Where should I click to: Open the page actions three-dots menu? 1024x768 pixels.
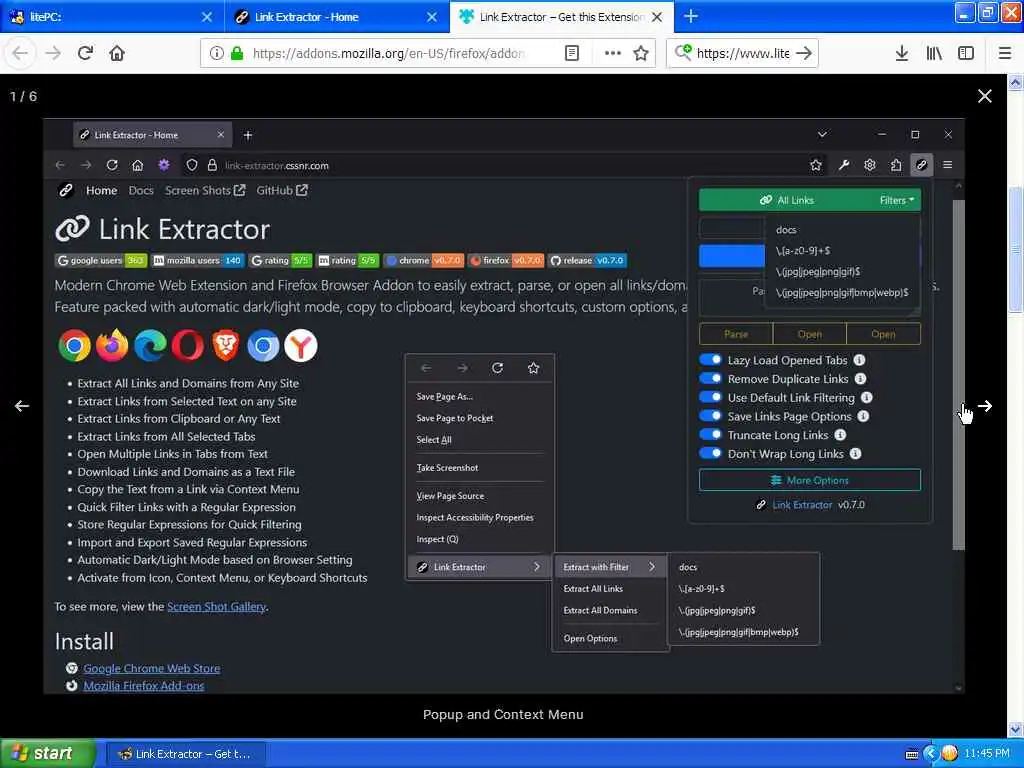coord(613,53)
